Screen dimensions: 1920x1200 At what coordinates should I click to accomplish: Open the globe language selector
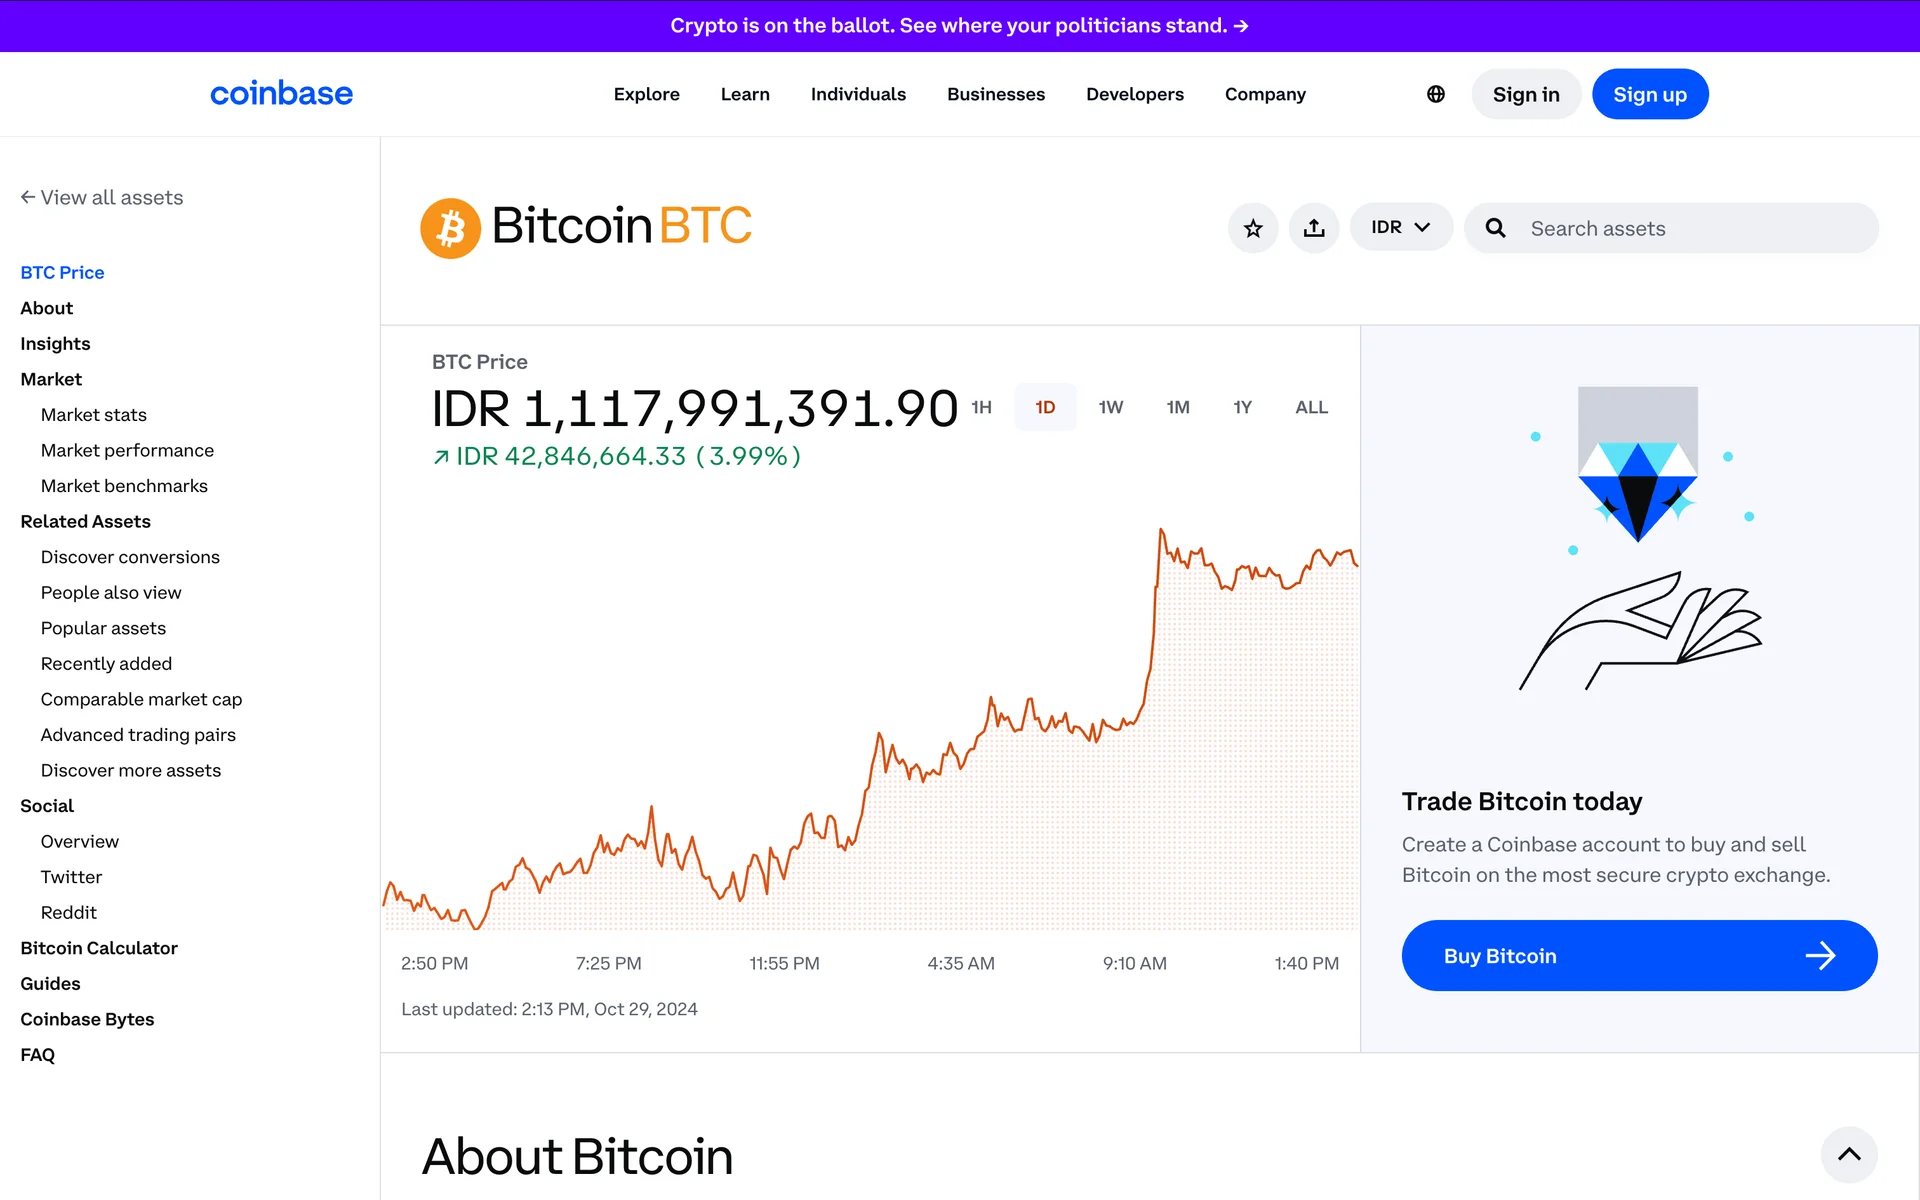1436,94
